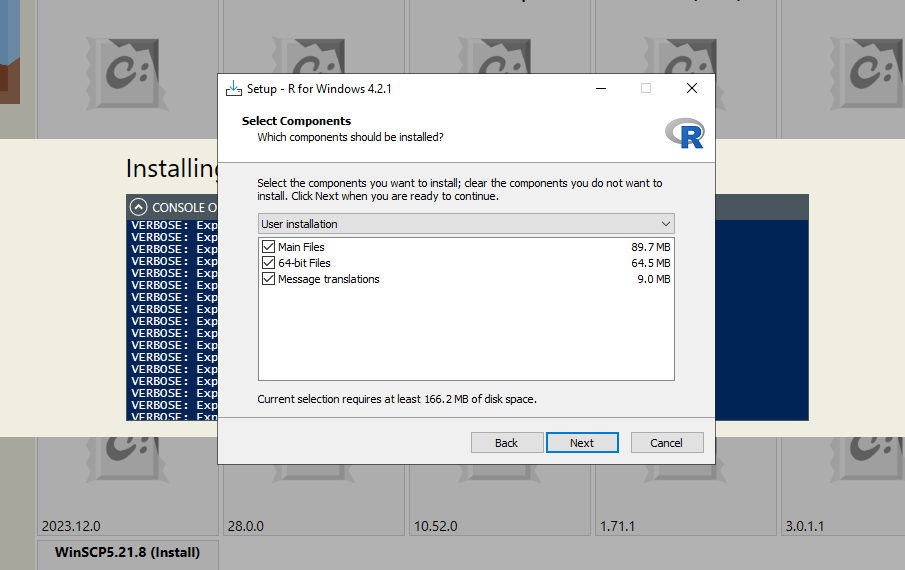Click the 89.7 MB size value

pyautogui.click(x=650, y=247)
